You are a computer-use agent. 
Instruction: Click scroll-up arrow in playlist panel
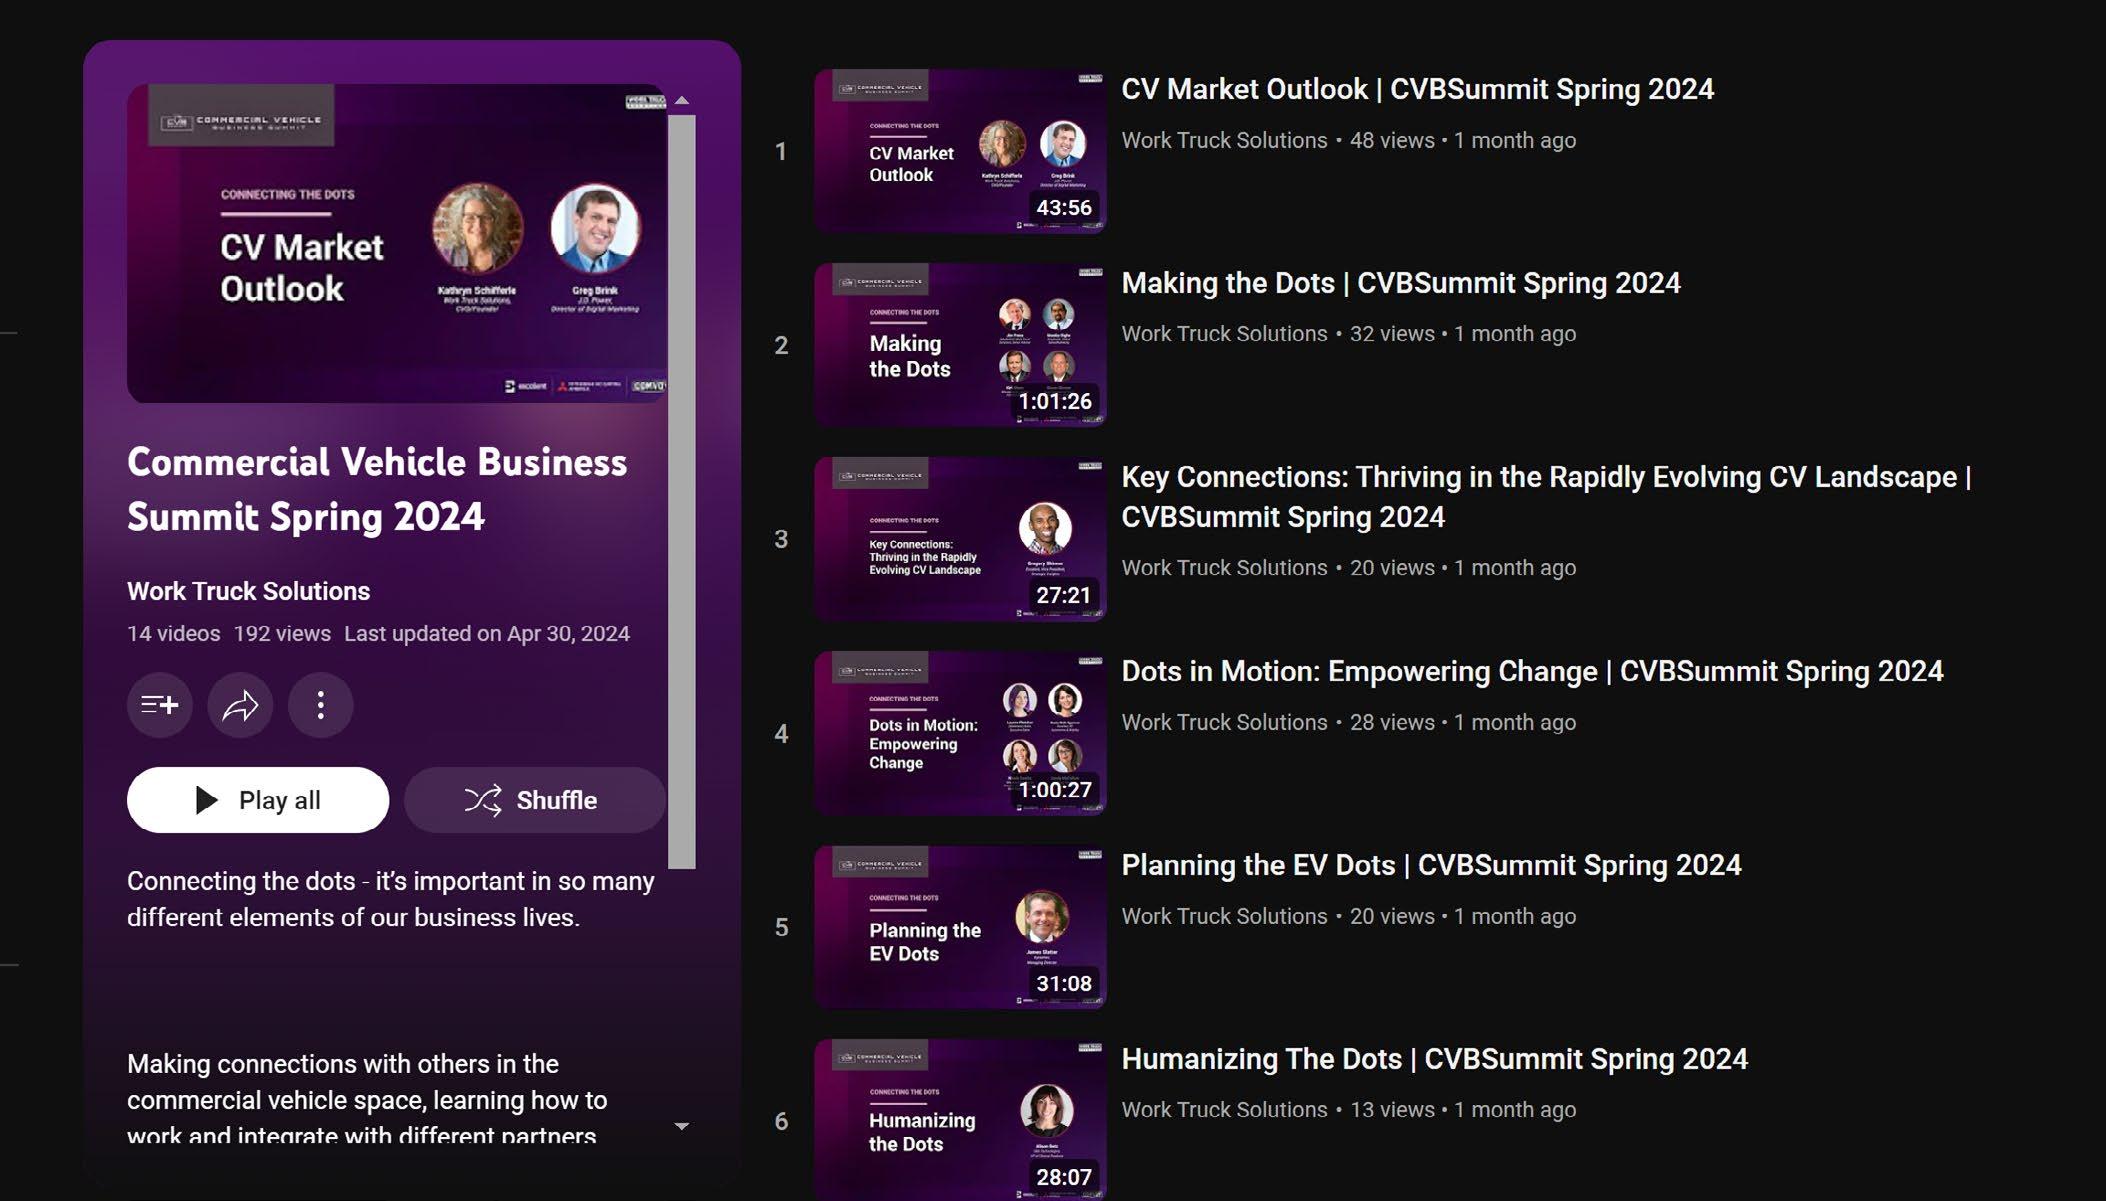[x=682, y=101]
